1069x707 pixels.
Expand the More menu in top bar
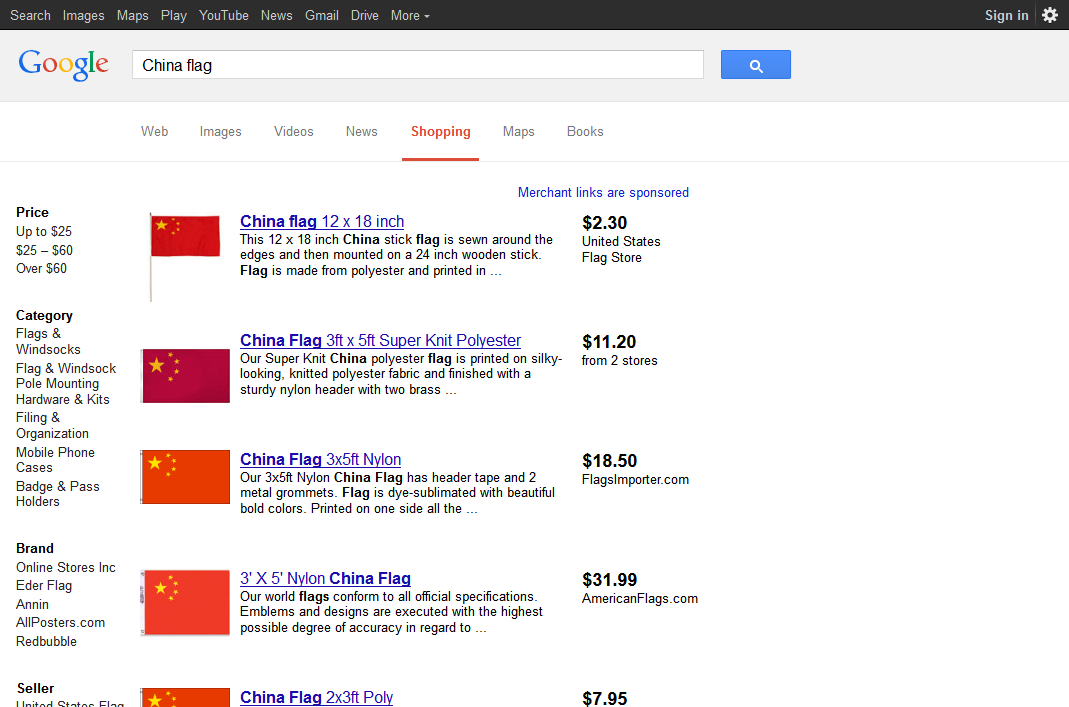click(x=410, y=15)
